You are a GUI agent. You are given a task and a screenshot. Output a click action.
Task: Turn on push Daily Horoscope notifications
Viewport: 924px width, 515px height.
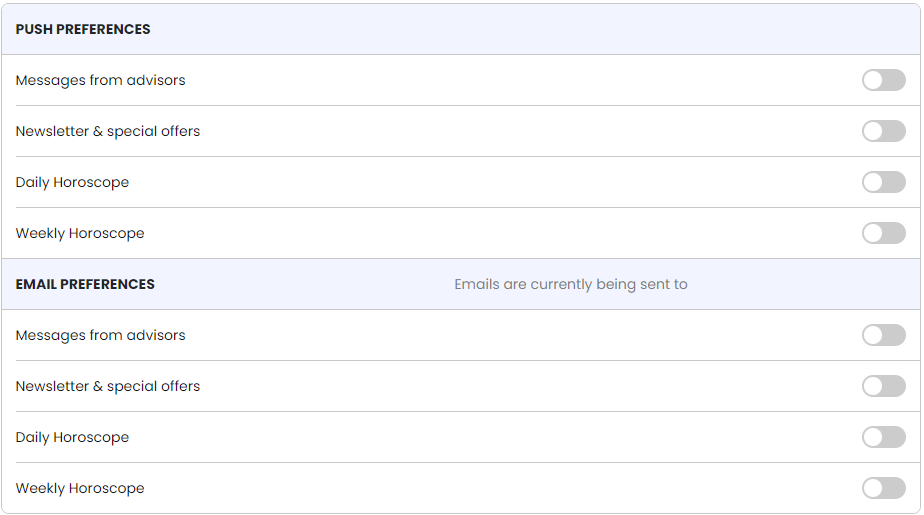[883, 182]
